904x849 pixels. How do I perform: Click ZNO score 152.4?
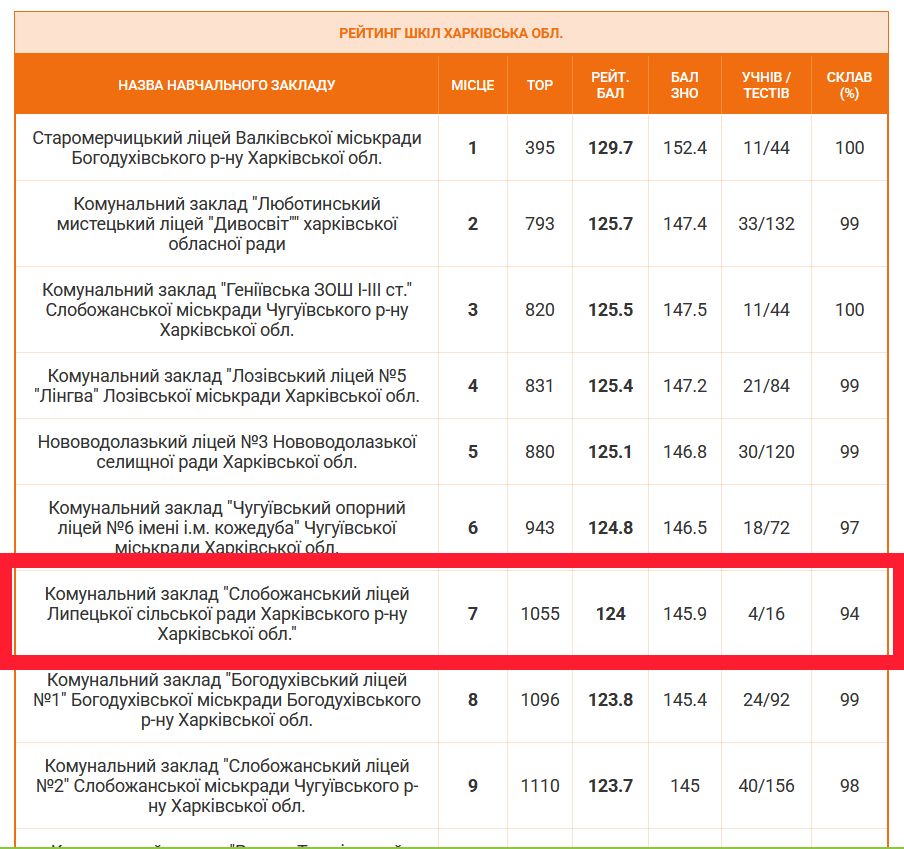point(684,148)
